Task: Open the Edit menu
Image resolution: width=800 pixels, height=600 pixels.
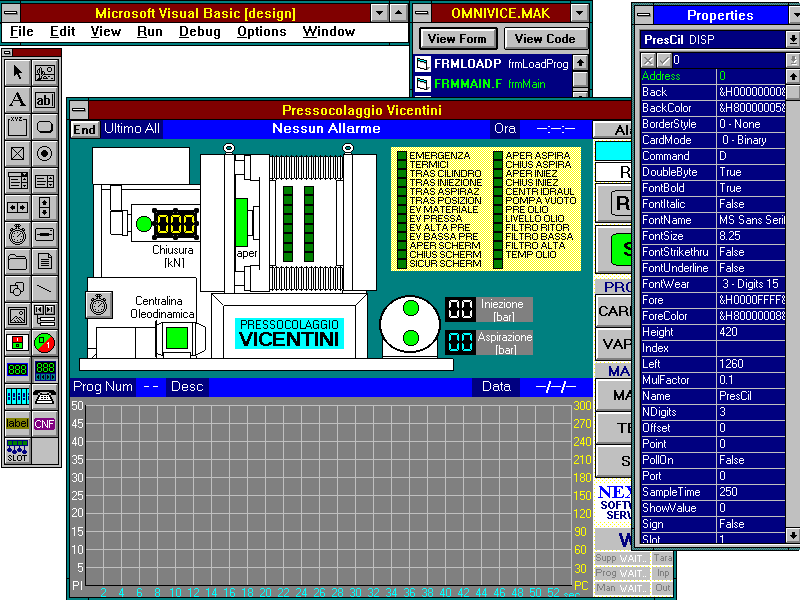Action: coord(62,32)
